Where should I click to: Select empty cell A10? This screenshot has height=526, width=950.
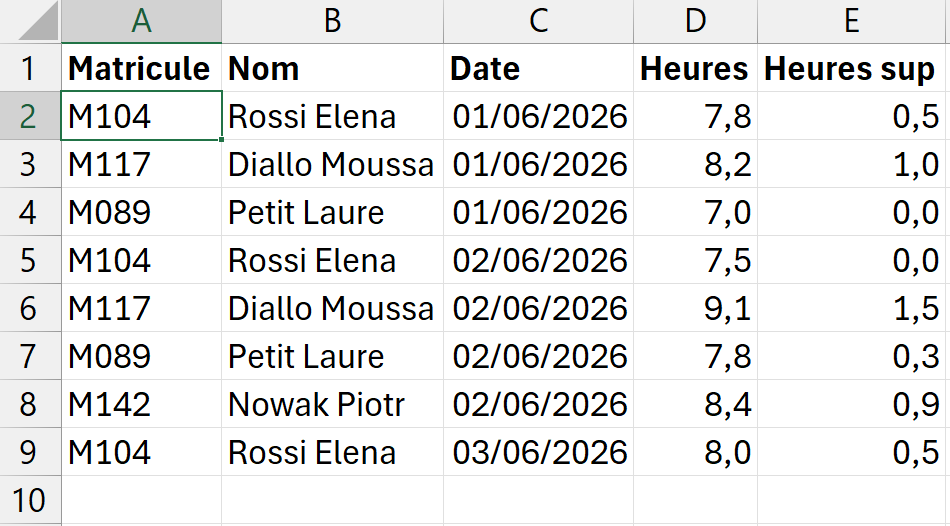click(141, 500)
